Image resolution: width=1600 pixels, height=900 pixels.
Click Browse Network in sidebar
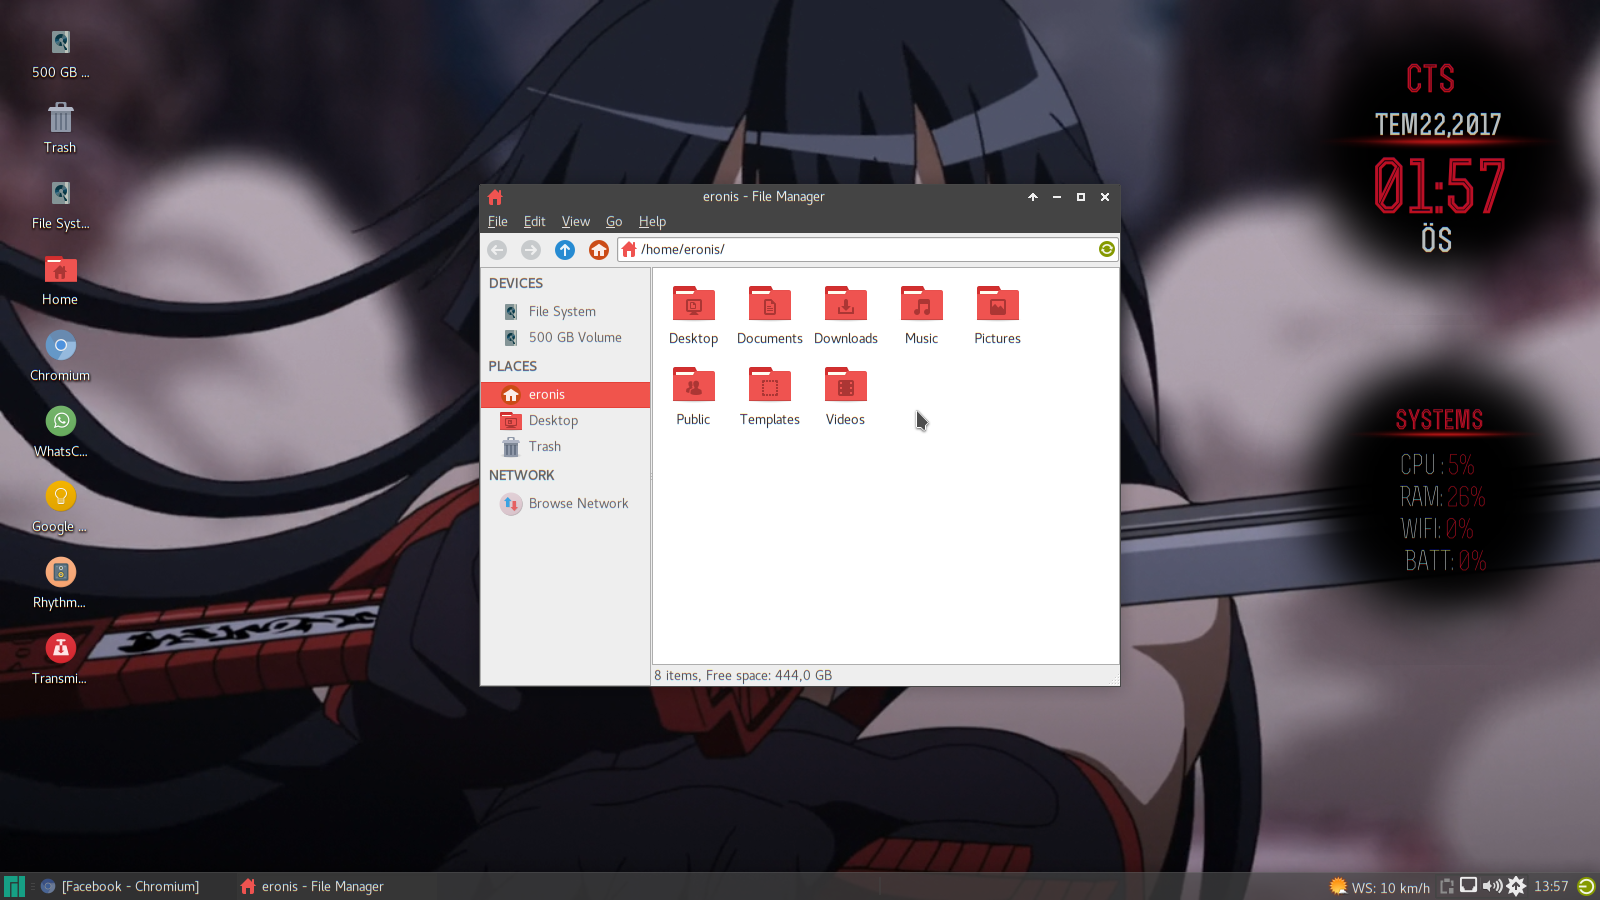pos(565,504)
